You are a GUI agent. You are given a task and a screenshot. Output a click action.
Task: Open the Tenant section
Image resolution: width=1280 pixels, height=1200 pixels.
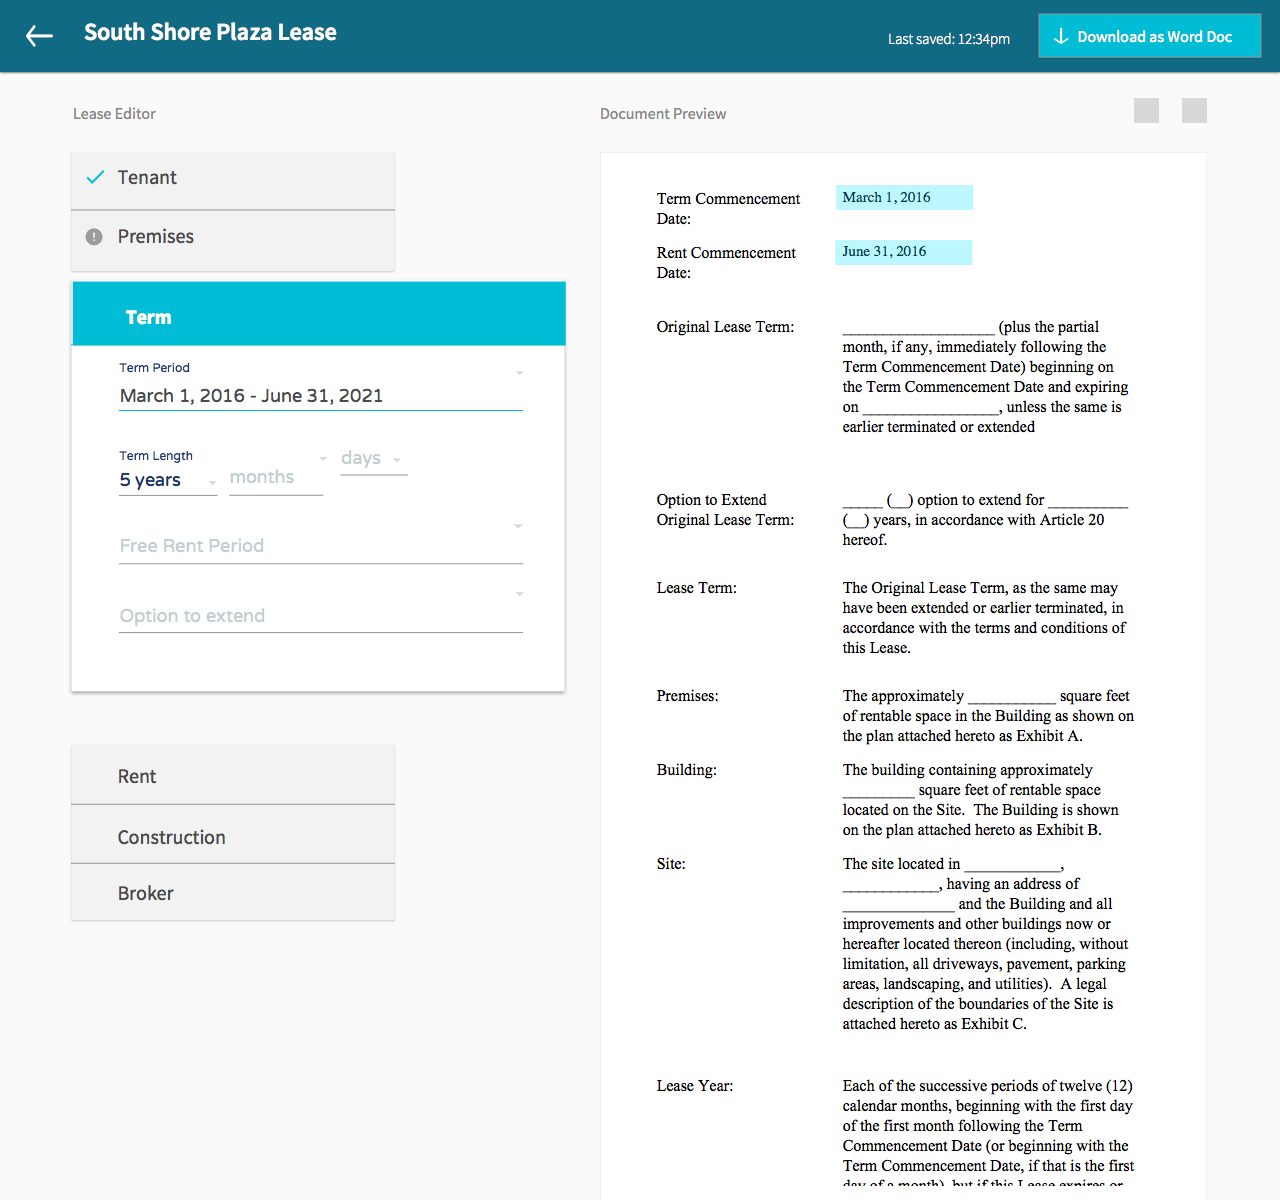[x=233, y=180]
